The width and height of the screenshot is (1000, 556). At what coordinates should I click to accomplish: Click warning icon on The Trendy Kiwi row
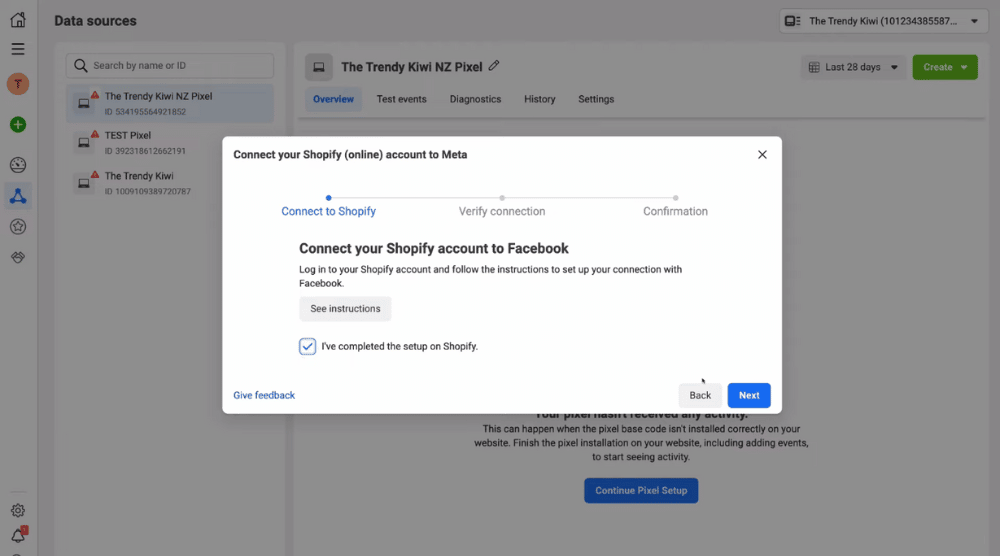[94, 175]
